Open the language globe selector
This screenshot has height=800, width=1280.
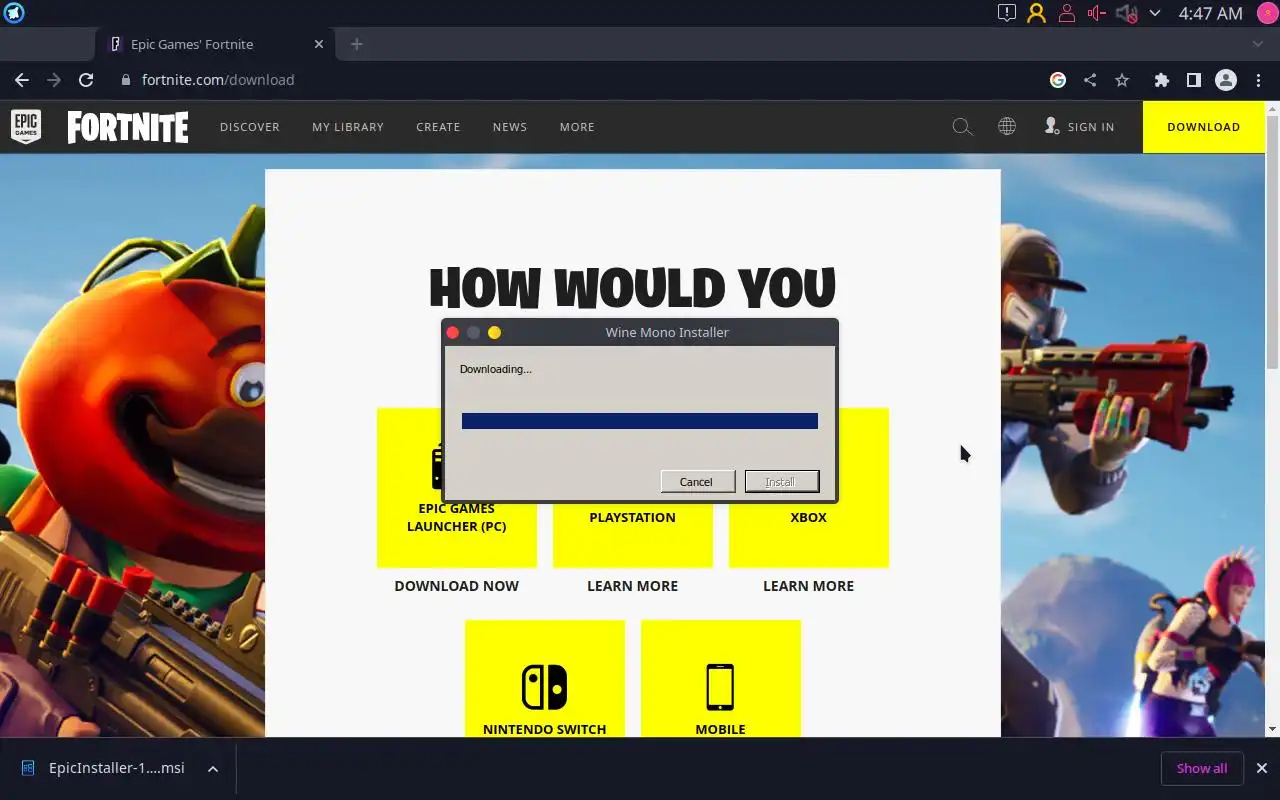click(1007, 127)
